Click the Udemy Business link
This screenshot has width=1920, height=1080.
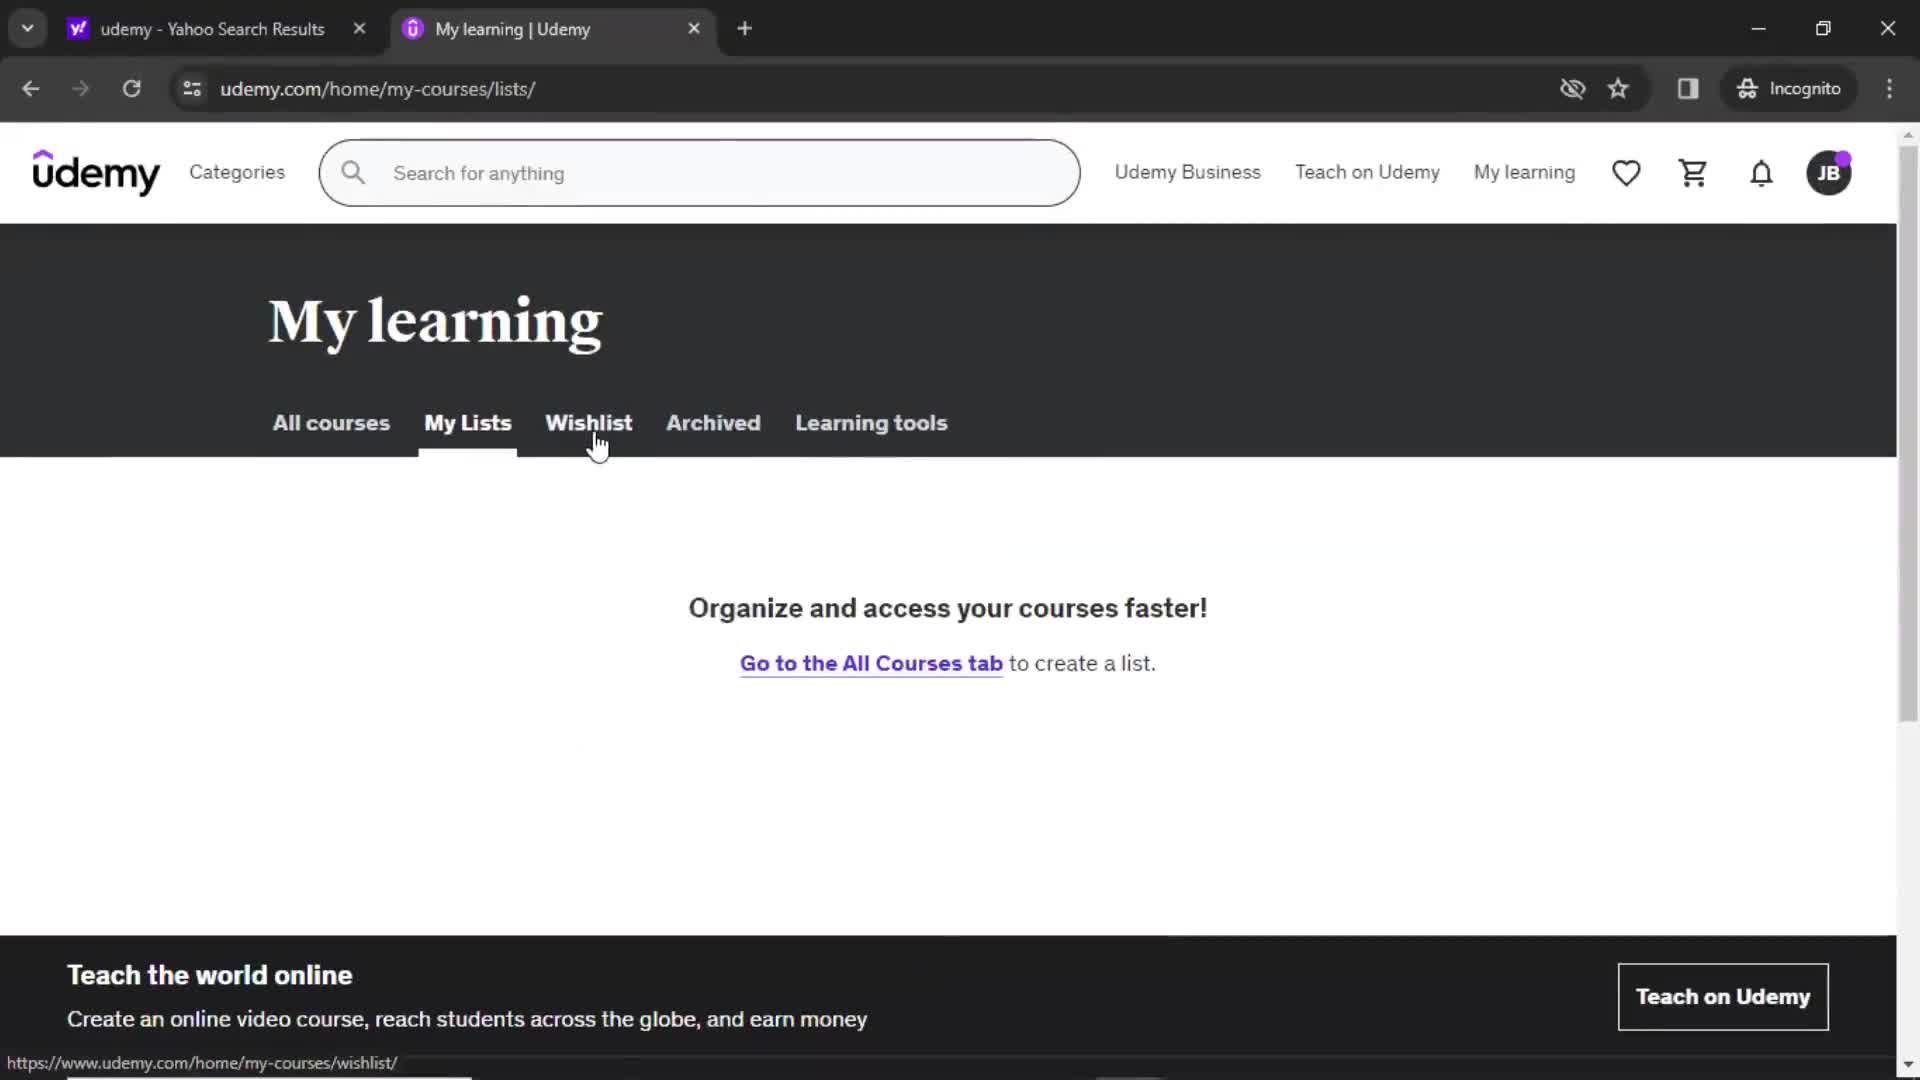tap(1187, 172)
